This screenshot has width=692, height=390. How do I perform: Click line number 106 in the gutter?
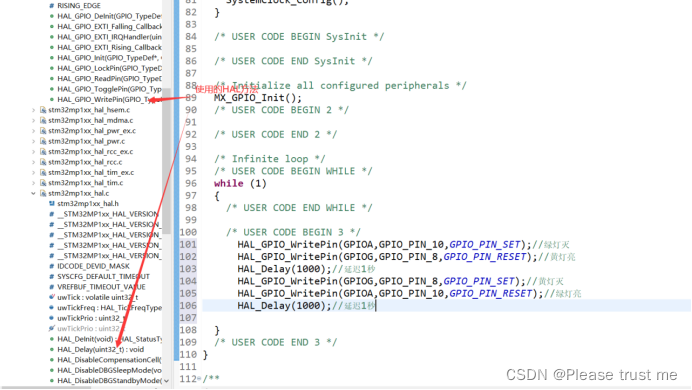(188, 306)
